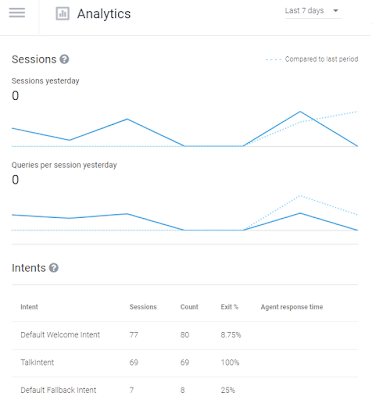Viewport: 372px width, 400px height.
Task: Click the Intents section heading
Action: [x=29, y=268]
